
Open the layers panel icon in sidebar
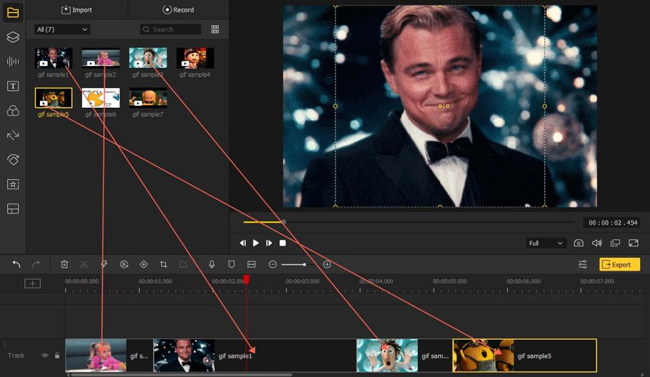pos(13,37)
